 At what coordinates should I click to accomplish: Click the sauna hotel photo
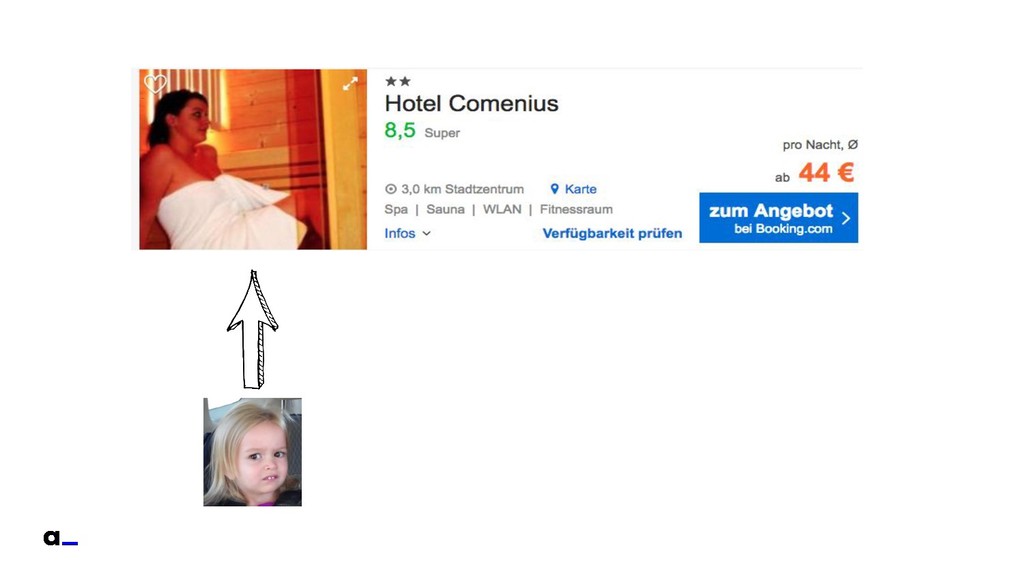point(253,159)
